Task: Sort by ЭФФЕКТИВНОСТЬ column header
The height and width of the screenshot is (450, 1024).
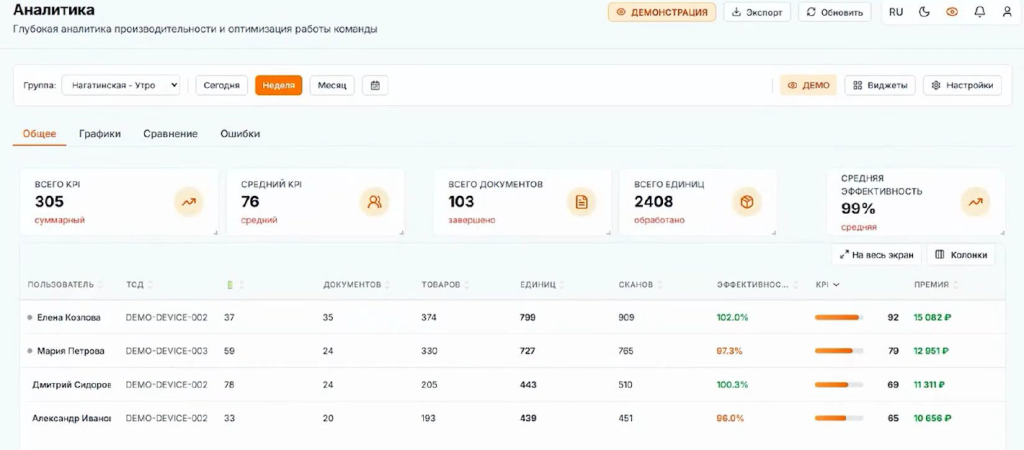Action: click(x=758, y=285)
